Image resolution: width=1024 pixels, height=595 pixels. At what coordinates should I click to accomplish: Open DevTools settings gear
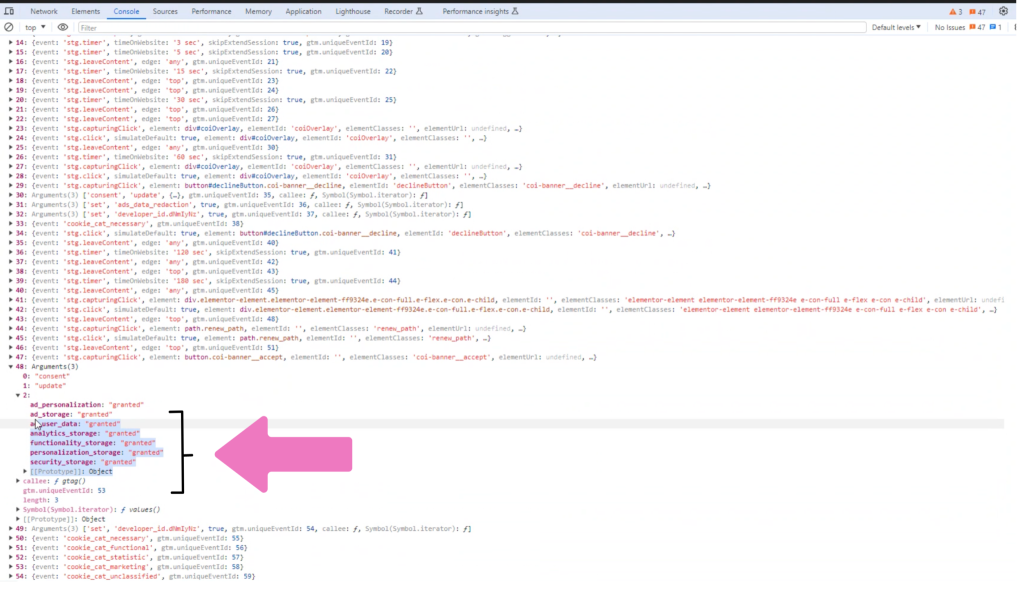tap(1003, 11)
